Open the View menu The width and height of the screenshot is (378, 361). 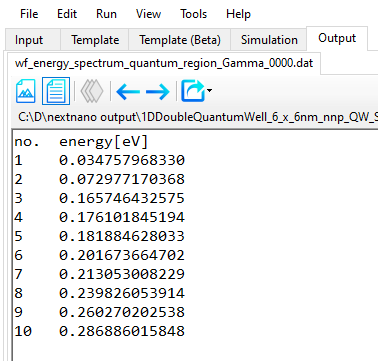pyautogui.click(x=148, y=14)
